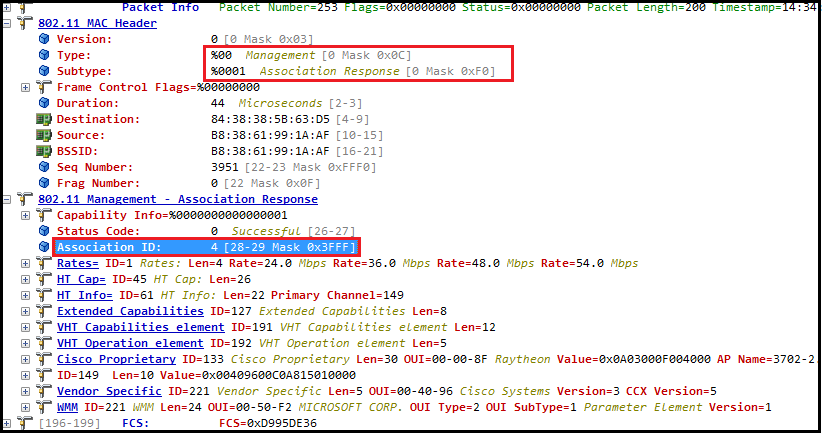This screenshot has width=822, height=433.
Task: Expand the Frame Control Flags node
Action: [x=26, y=87]
